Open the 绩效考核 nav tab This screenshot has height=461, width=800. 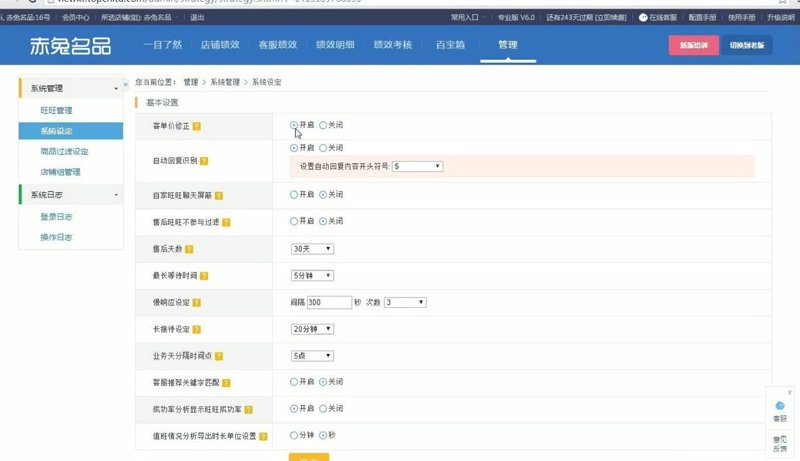click(x=393, y=45)
